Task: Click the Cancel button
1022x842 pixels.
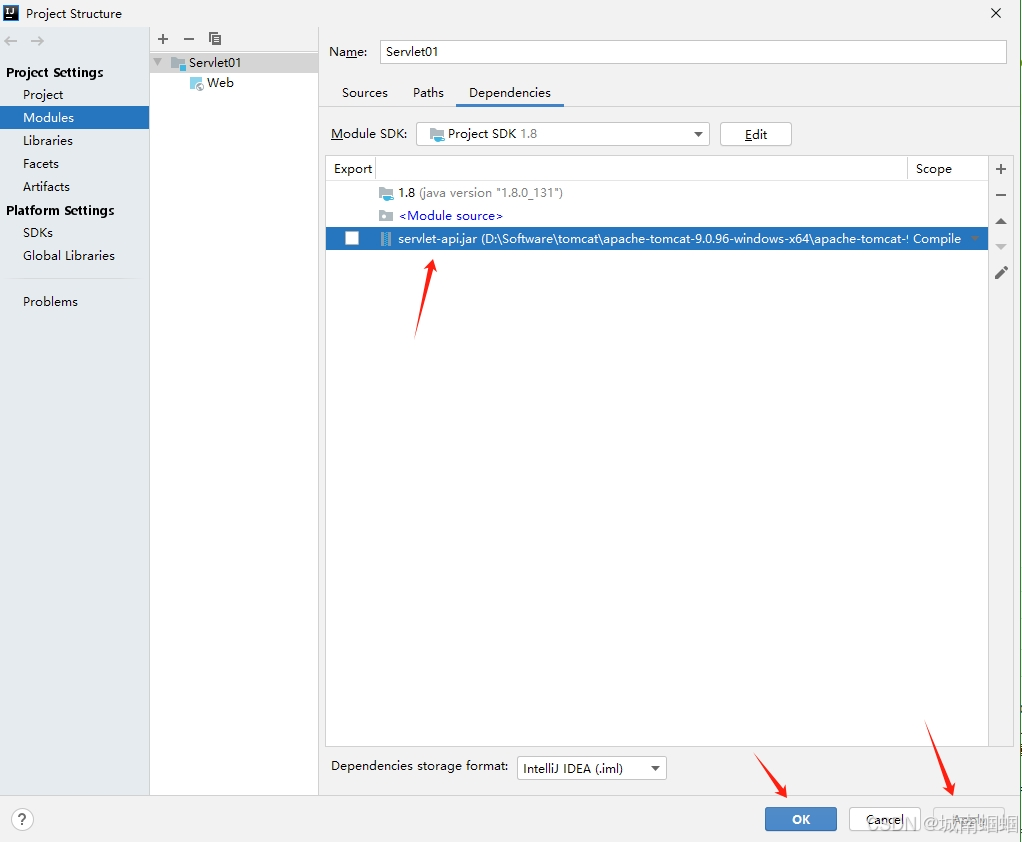Action: [884, 819]
